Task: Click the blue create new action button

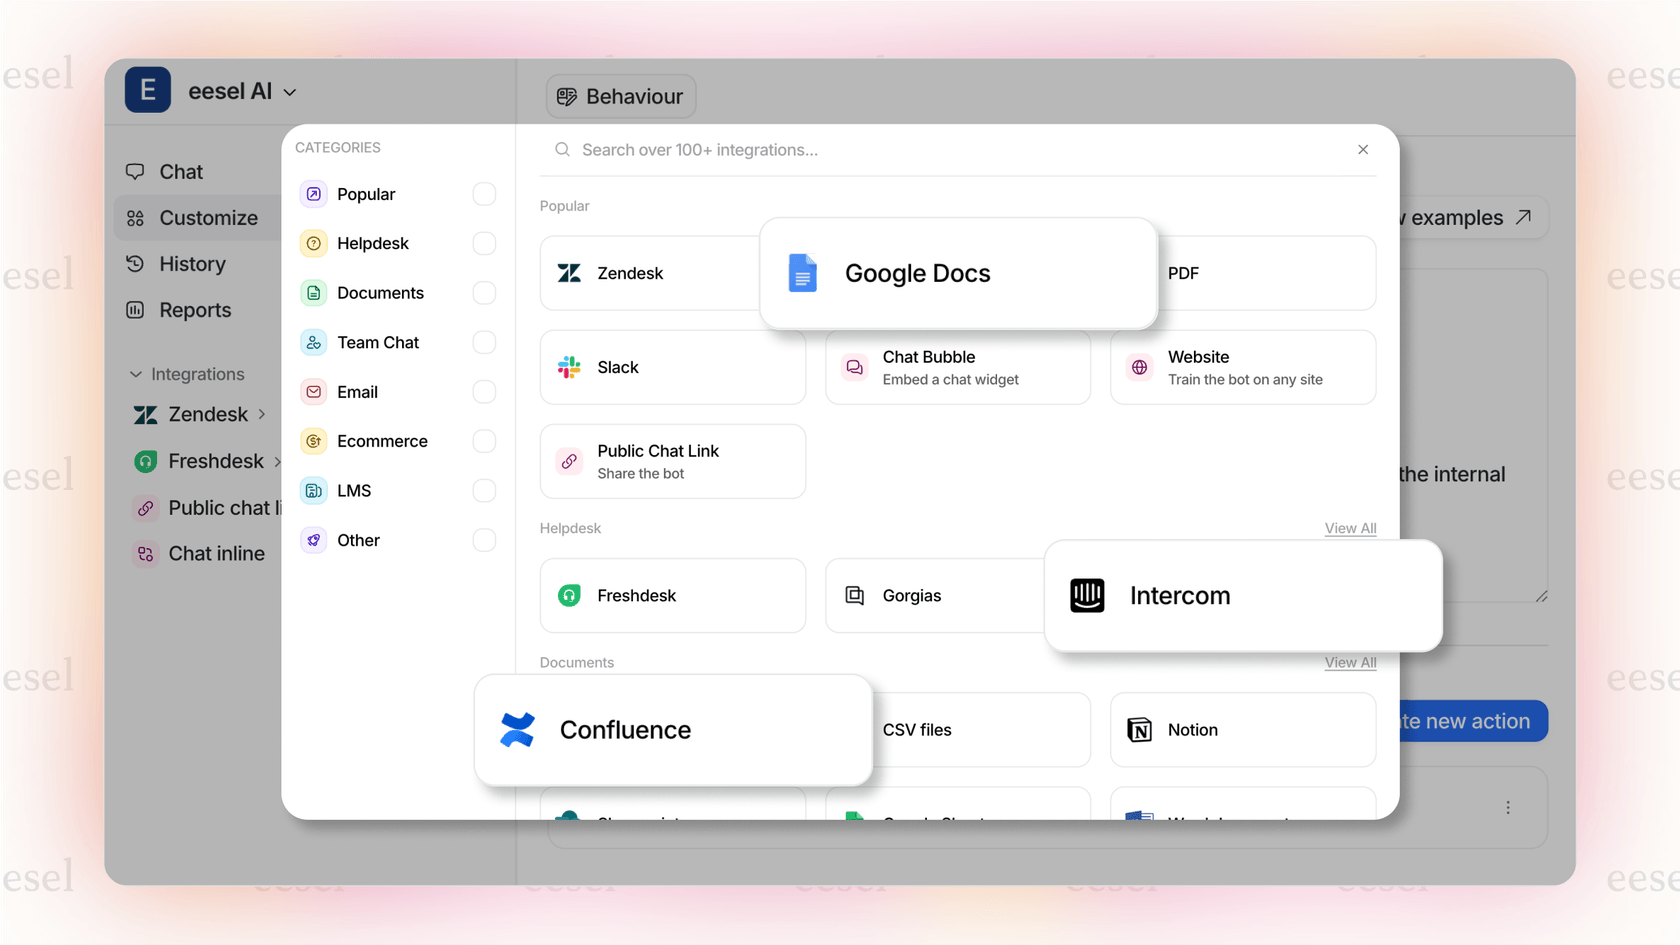Action: pyautogui.click(x=1466, y=721)
